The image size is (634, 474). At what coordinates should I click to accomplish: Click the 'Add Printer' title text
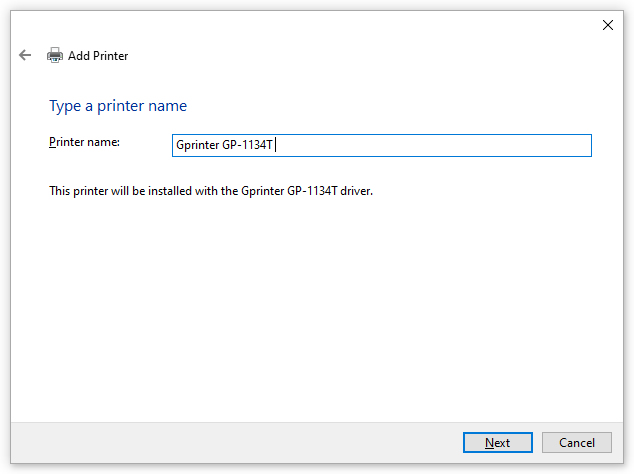pyautogui.click(x=98, y=56)
